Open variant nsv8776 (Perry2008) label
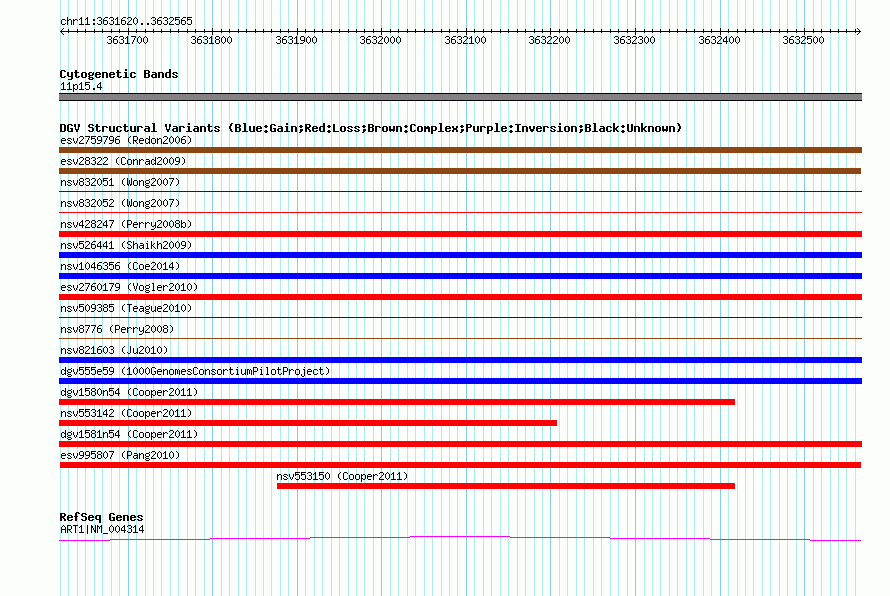 click(117, 329)
